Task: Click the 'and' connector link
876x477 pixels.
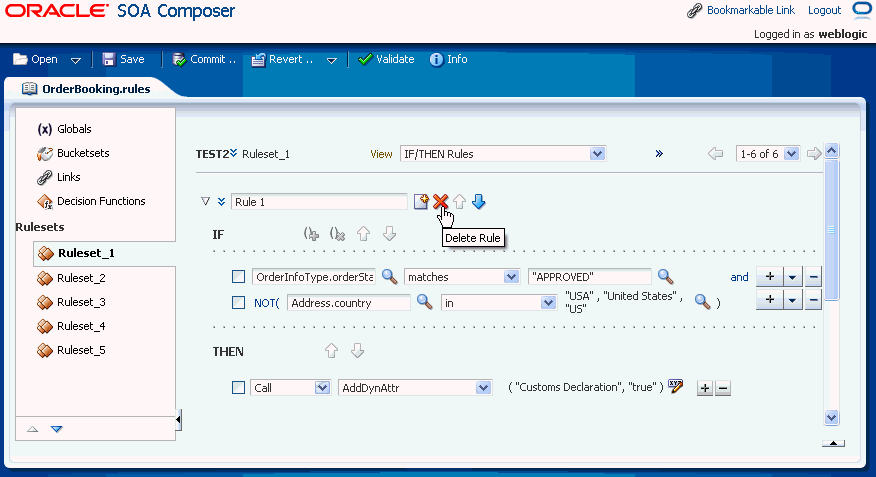Action: point(739,277)
